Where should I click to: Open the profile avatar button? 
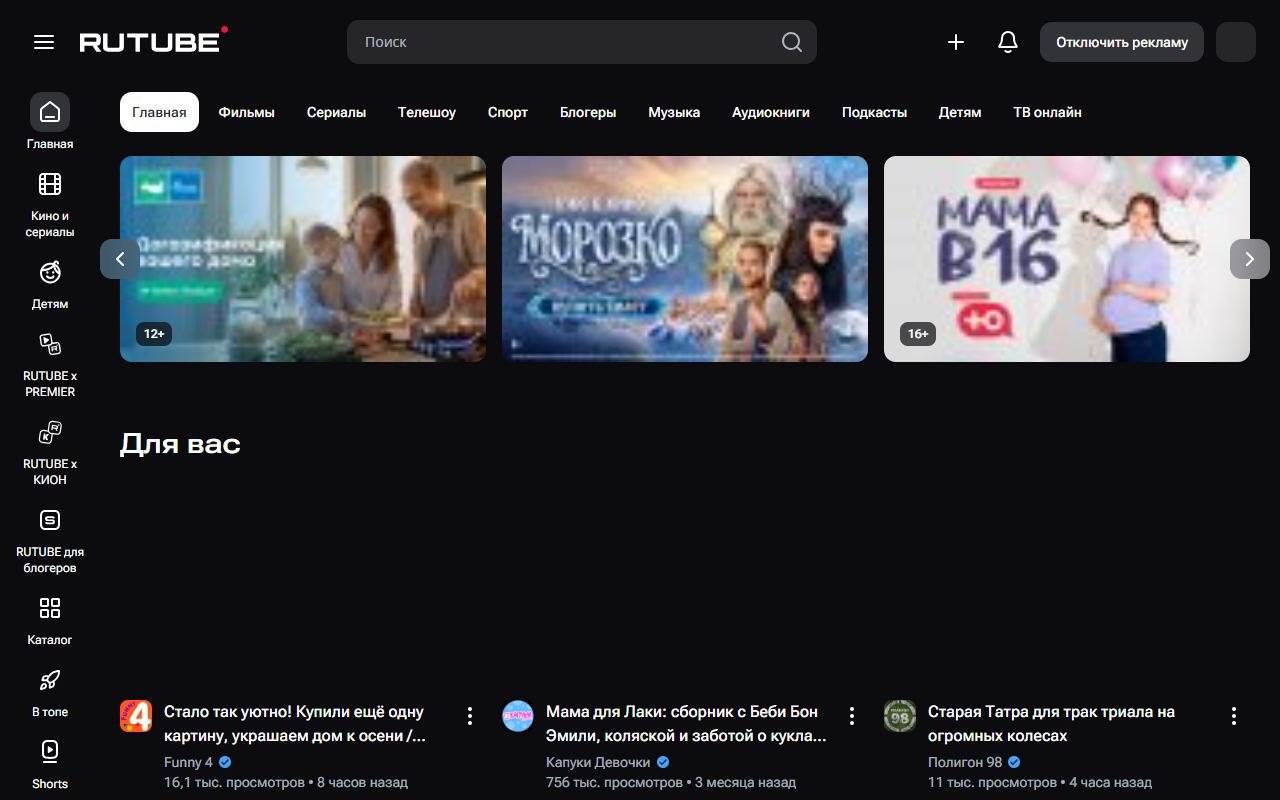[1236, 42]
